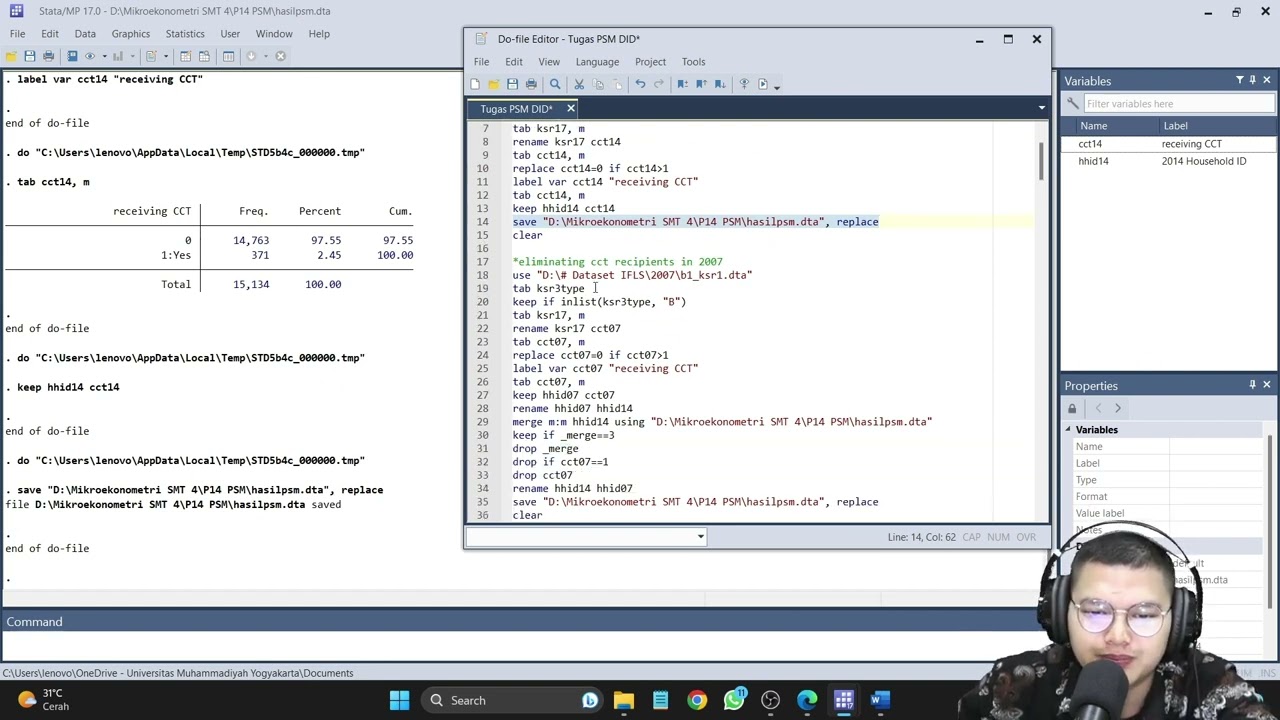Image resolution: width=1280 pixels, height=720 pixels.
Task: Select cct14 in the Variables list
Action: coord(1090,144)
